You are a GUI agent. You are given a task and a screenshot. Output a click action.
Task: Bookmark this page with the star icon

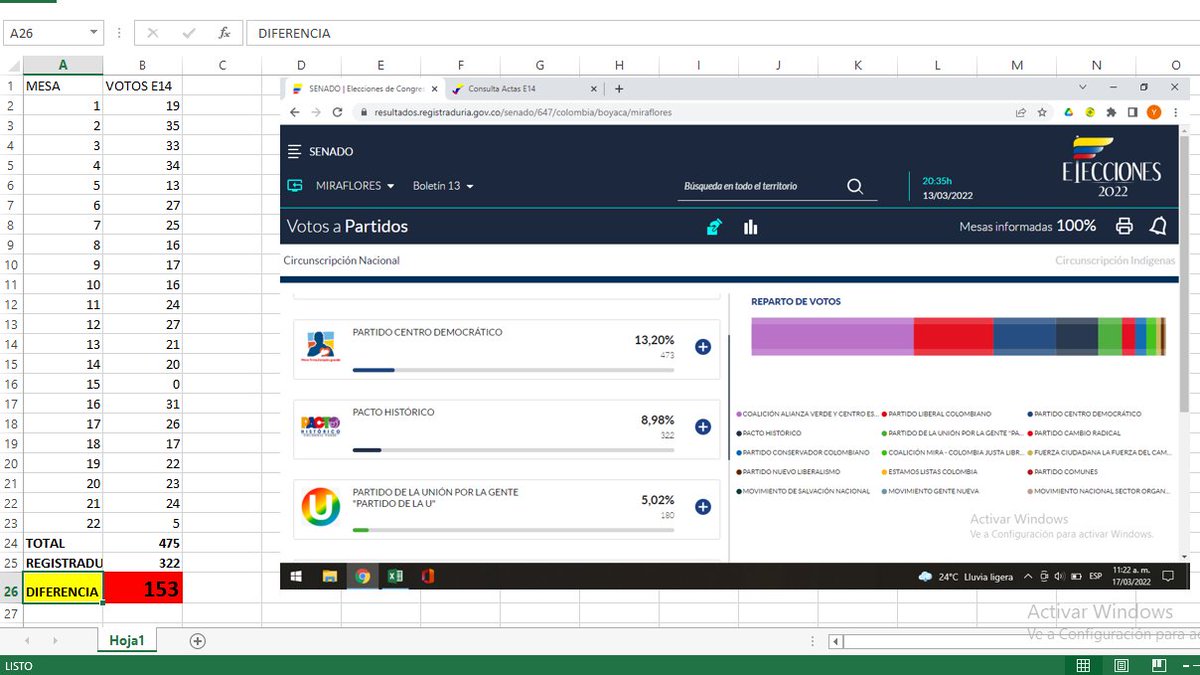(x=1042, y=113)
